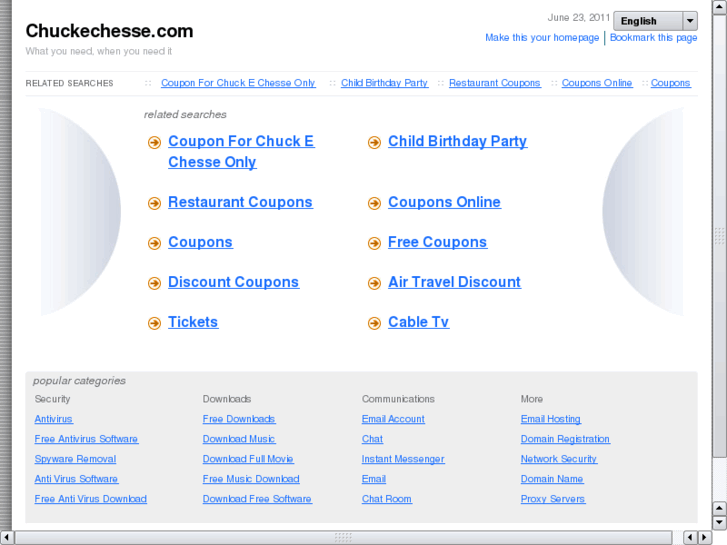Click the horizontal scrollbar left arrow
This screenshot has height=545, width=727.
[x=6, y=537]
